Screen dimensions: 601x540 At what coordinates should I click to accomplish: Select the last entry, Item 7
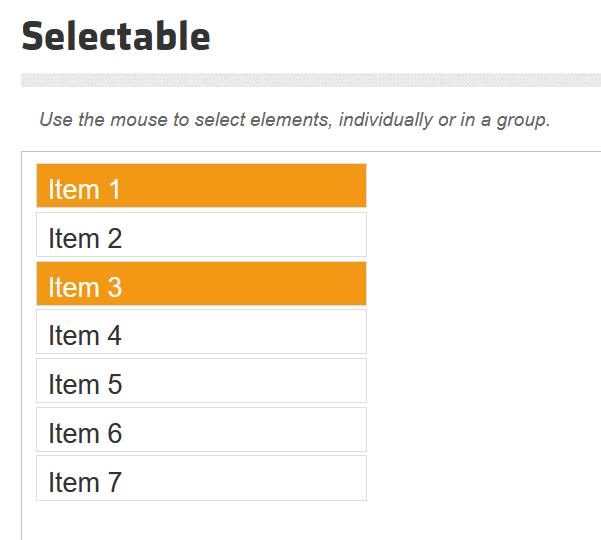click(201, 478)
